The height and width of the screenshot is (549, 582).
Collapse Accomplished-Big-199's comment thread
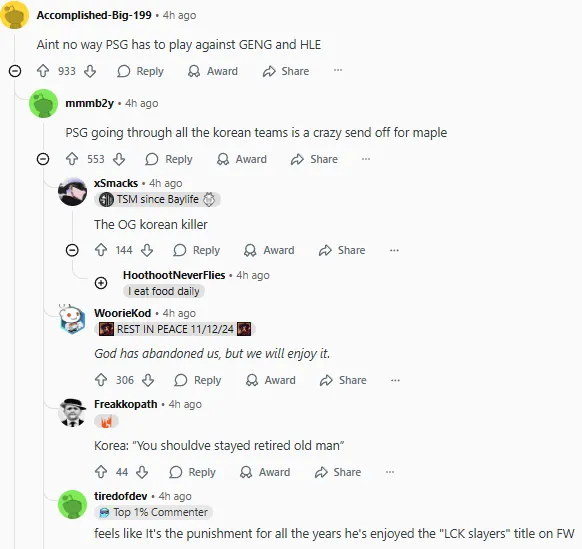pos(15,71)
